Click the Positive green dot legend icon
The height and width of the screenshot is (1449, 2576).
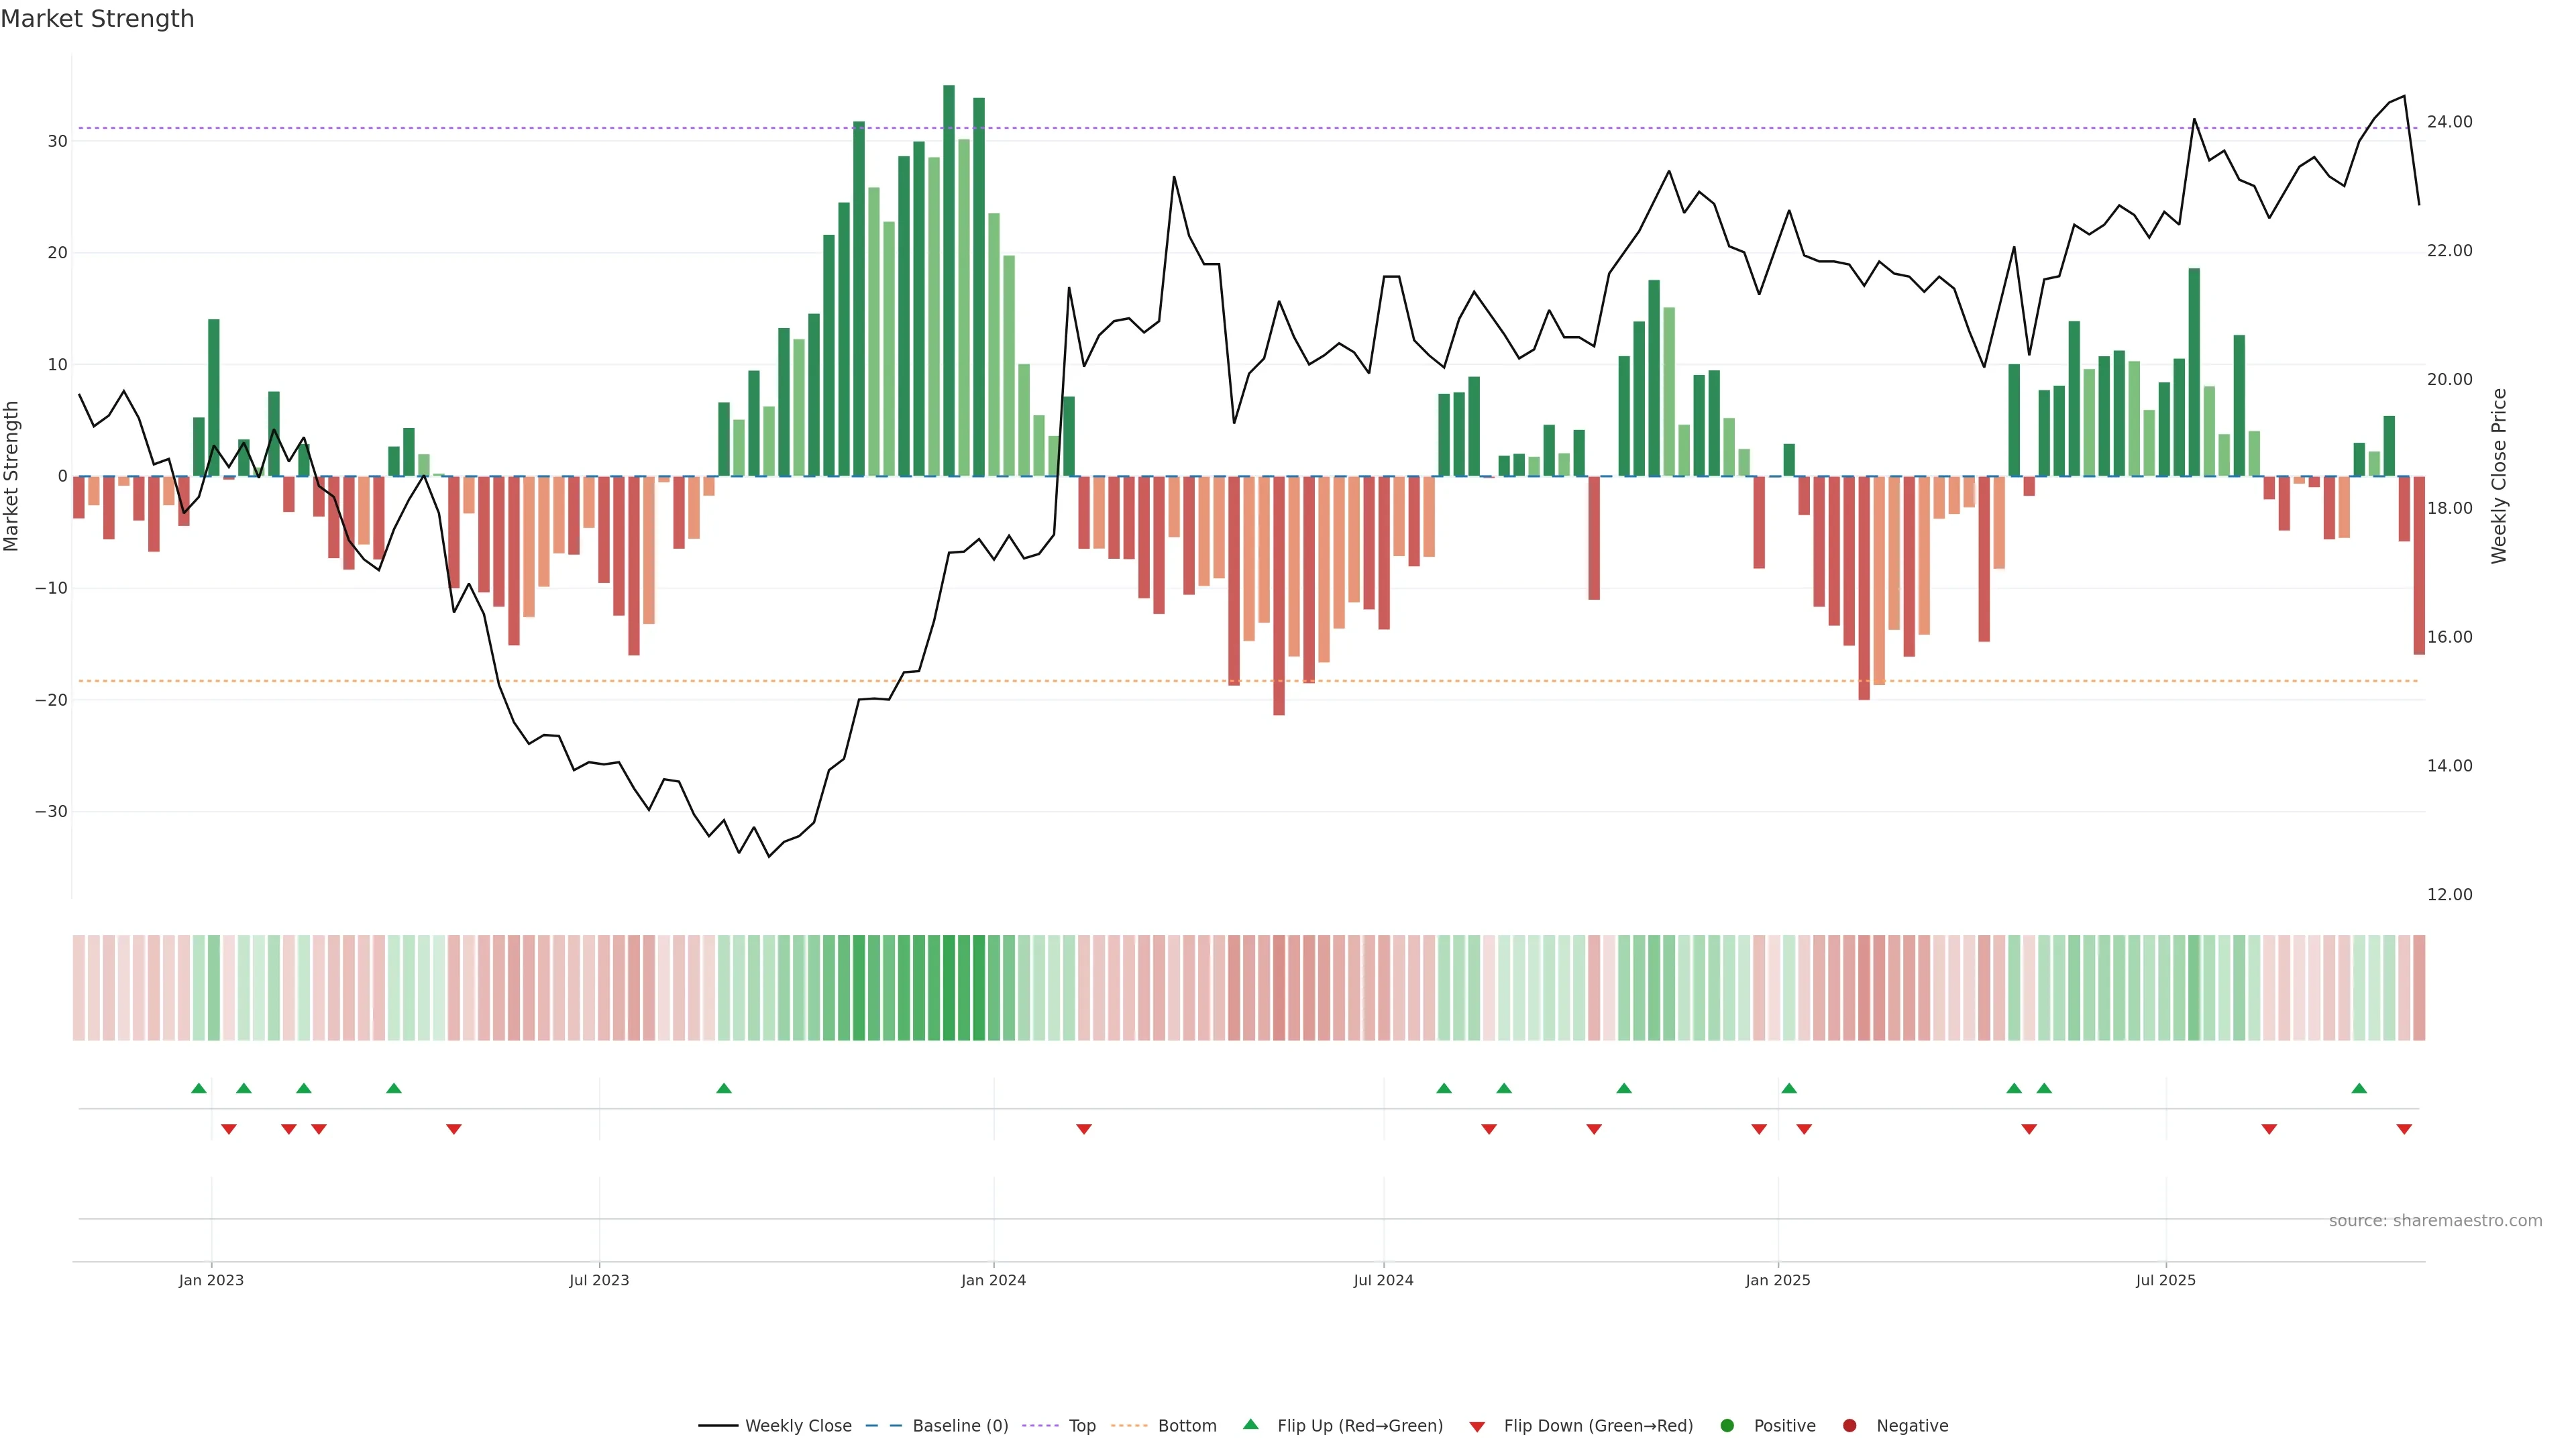click(x=1727, y=1426)
